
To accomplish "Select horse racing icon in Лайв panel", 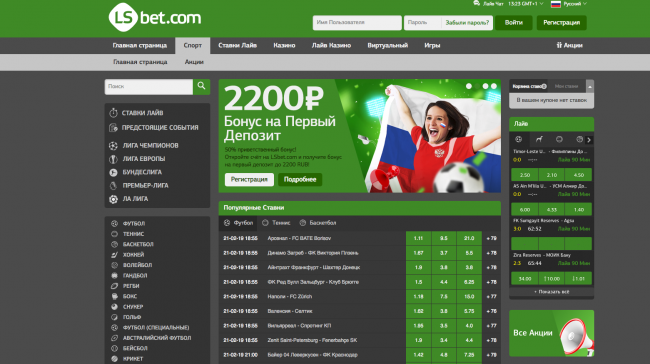I will pos(539,139).
